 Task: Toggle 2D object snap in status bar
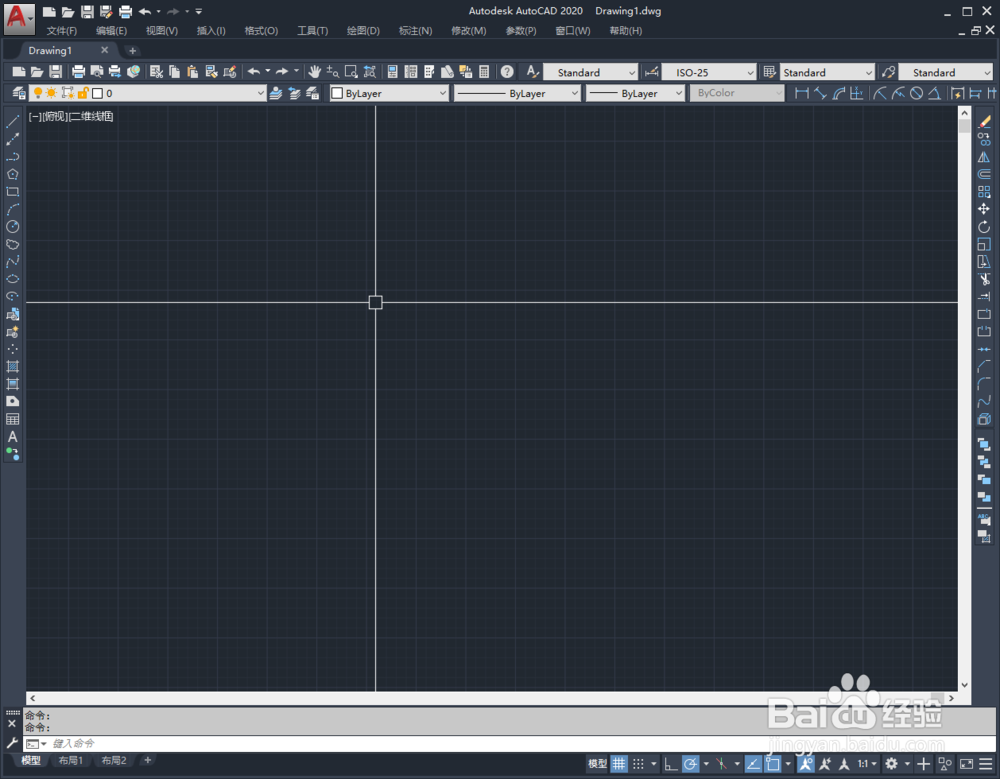pyautogui.click(x=773, y=764)
